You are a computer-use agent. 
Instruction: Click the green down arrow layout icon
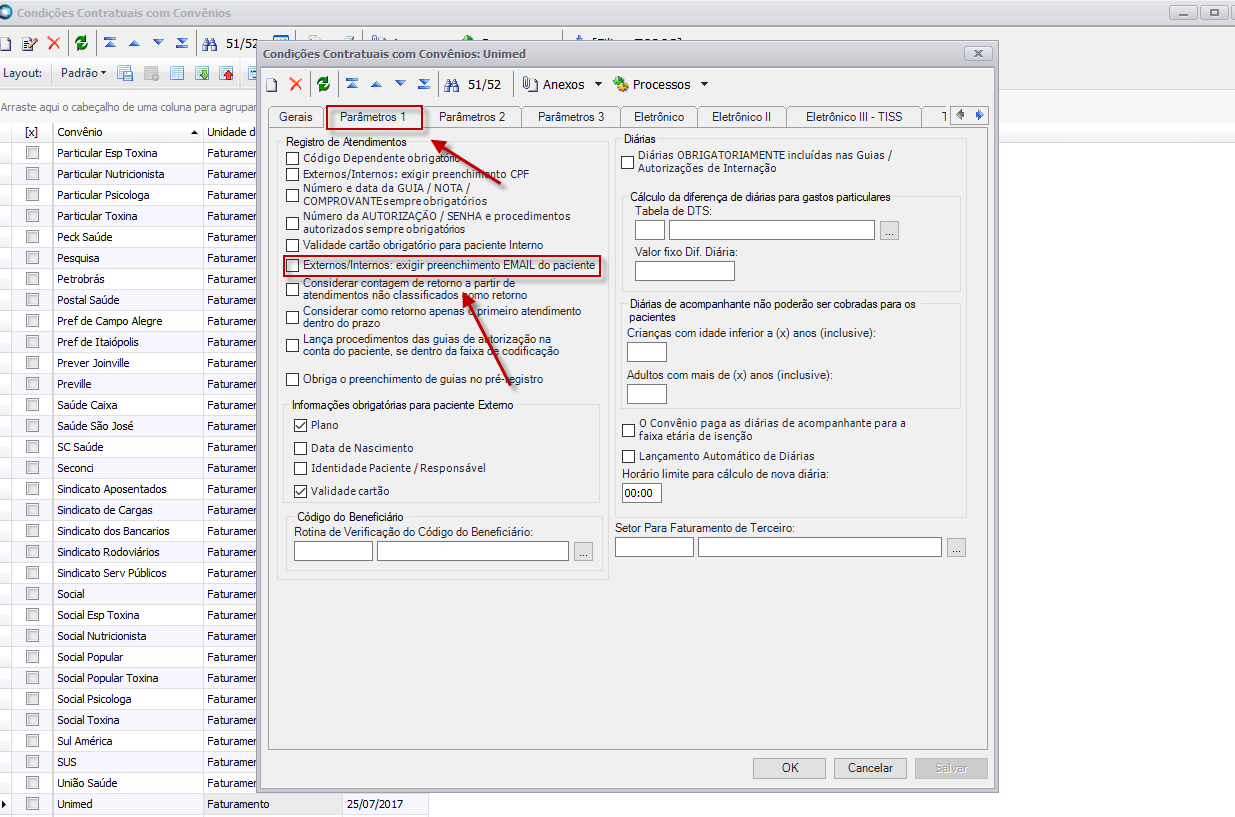coord(202,73)
